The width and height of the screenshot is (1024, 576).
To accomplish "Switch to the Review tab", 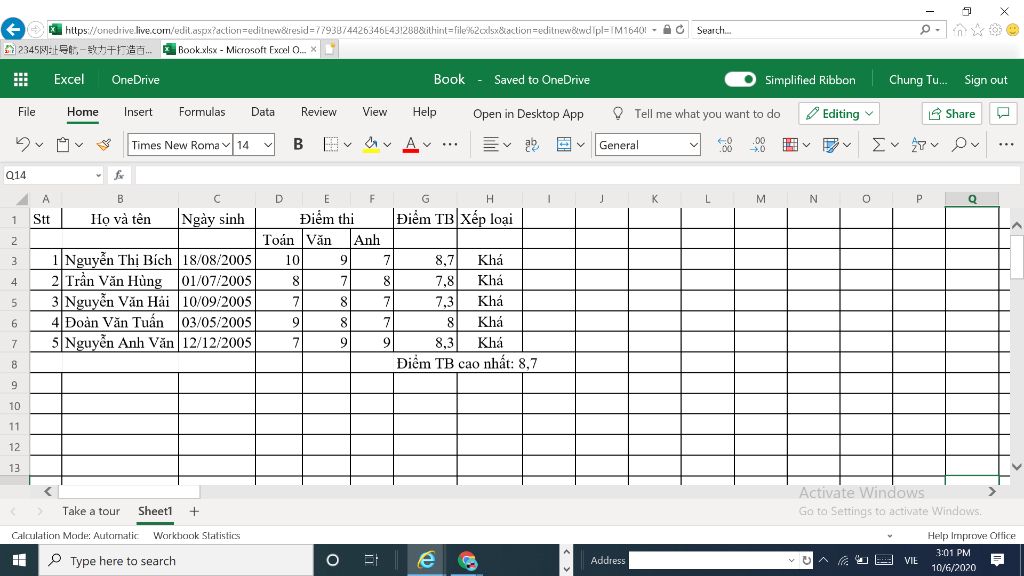I will pyautogui.click(x=319, y=112).
